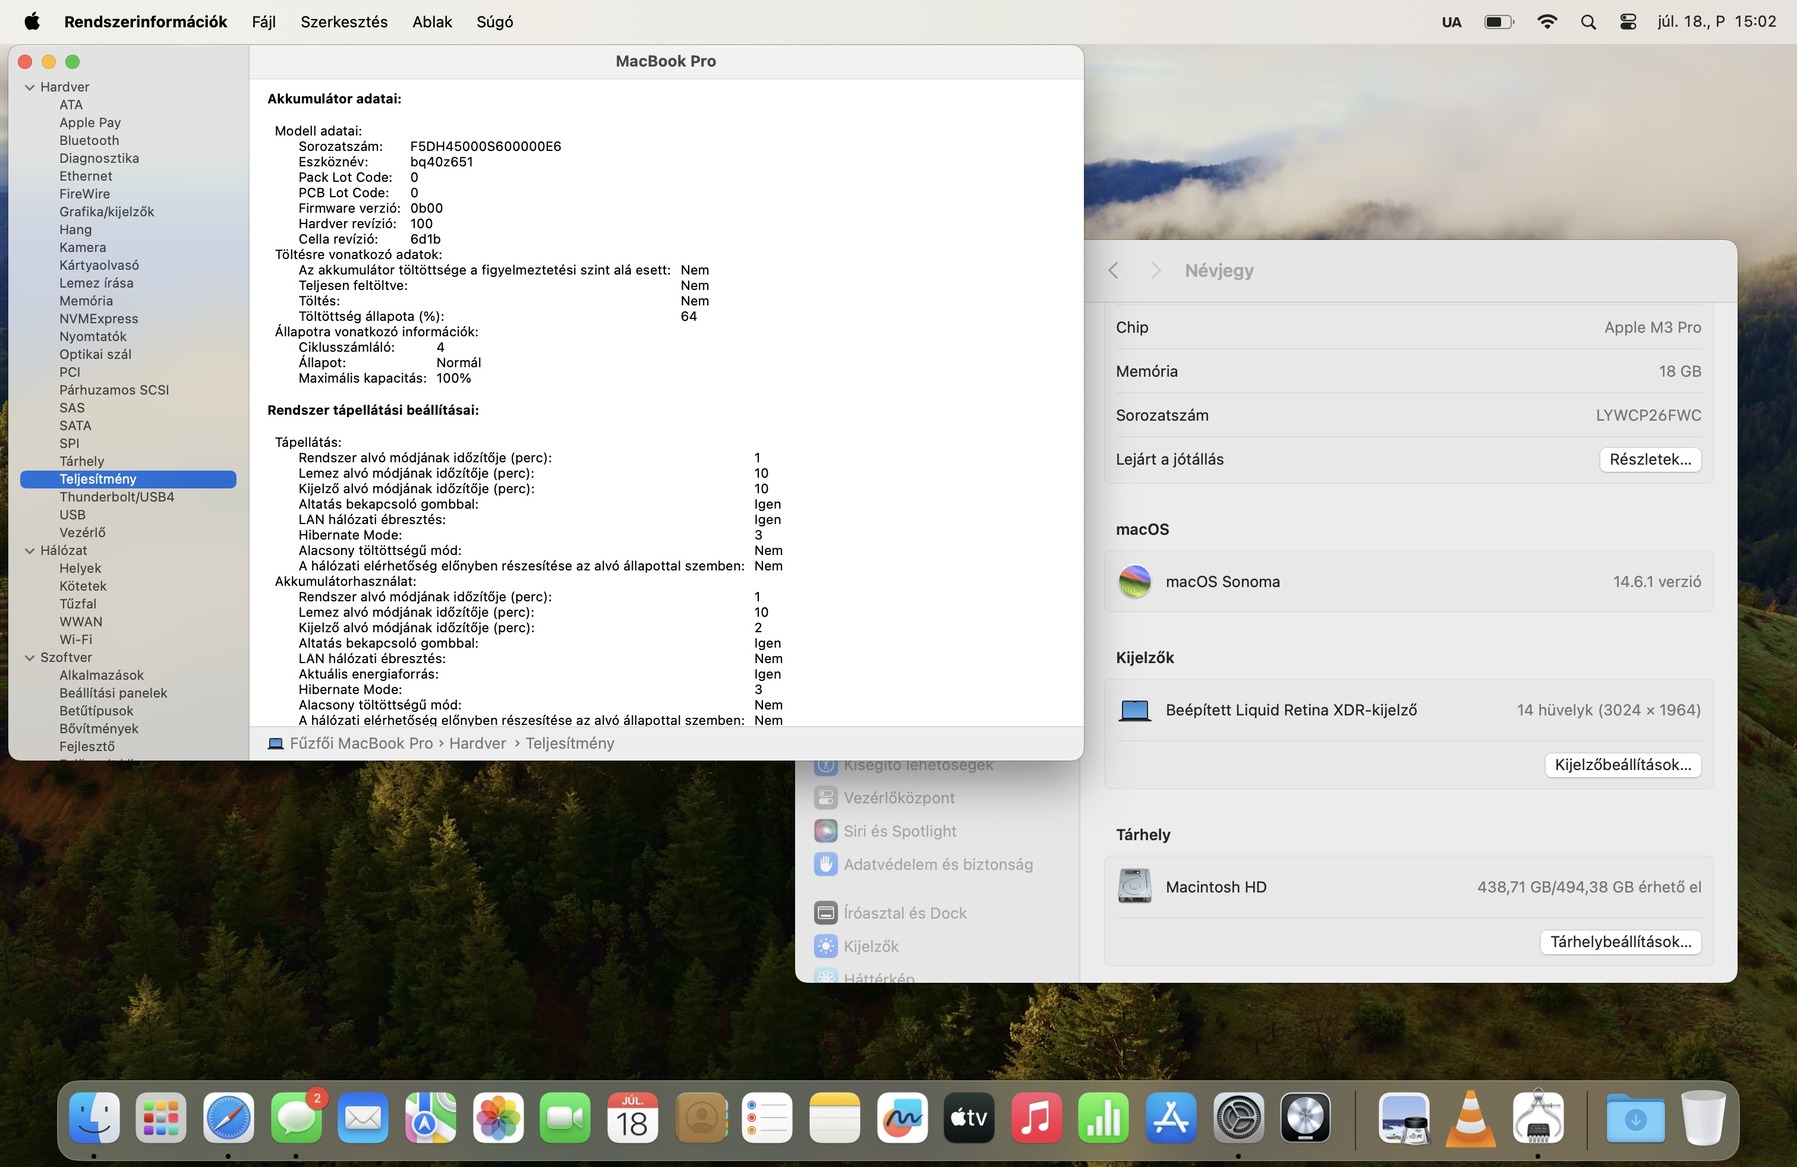Open Spotlight search in the menu bar
The width and height of the screenshot is (1797, 1167).
click(x=1588, y=22)
